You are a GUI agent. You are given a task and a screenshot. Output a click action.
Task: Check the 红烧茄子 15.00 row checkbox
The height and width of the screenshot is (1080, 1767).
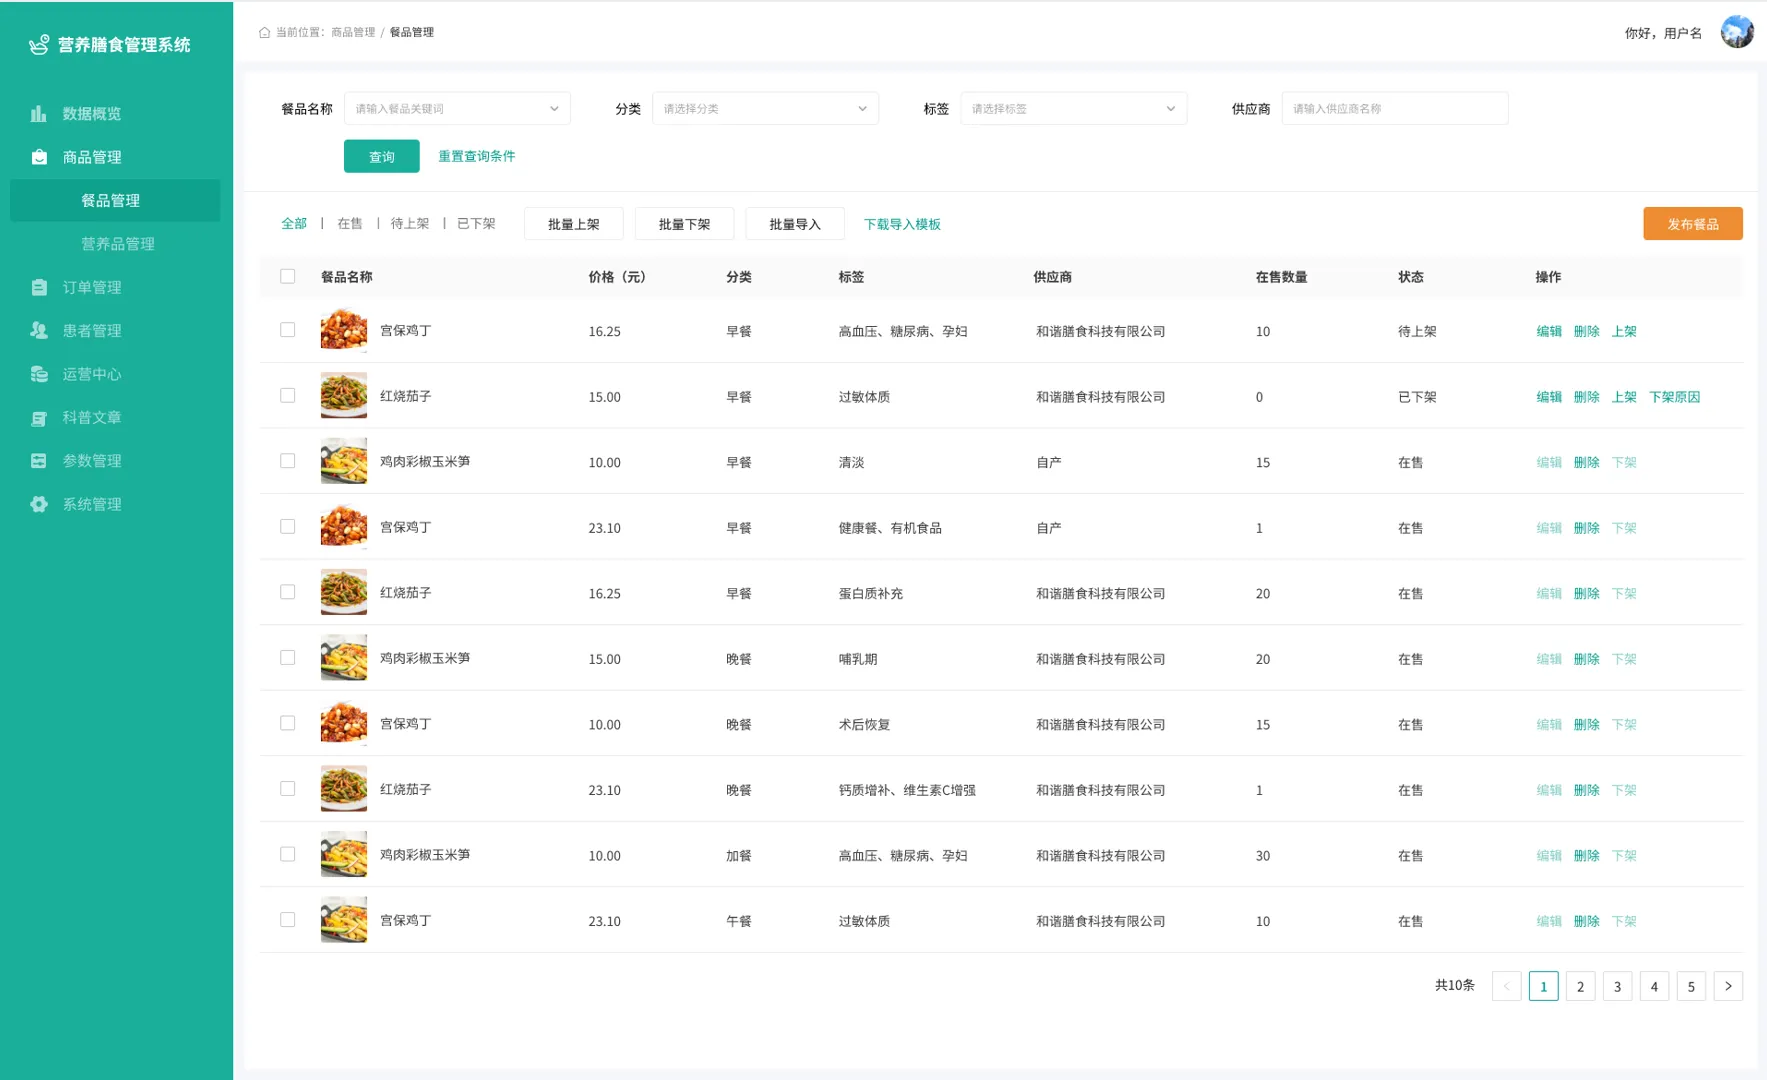point(288,395)
